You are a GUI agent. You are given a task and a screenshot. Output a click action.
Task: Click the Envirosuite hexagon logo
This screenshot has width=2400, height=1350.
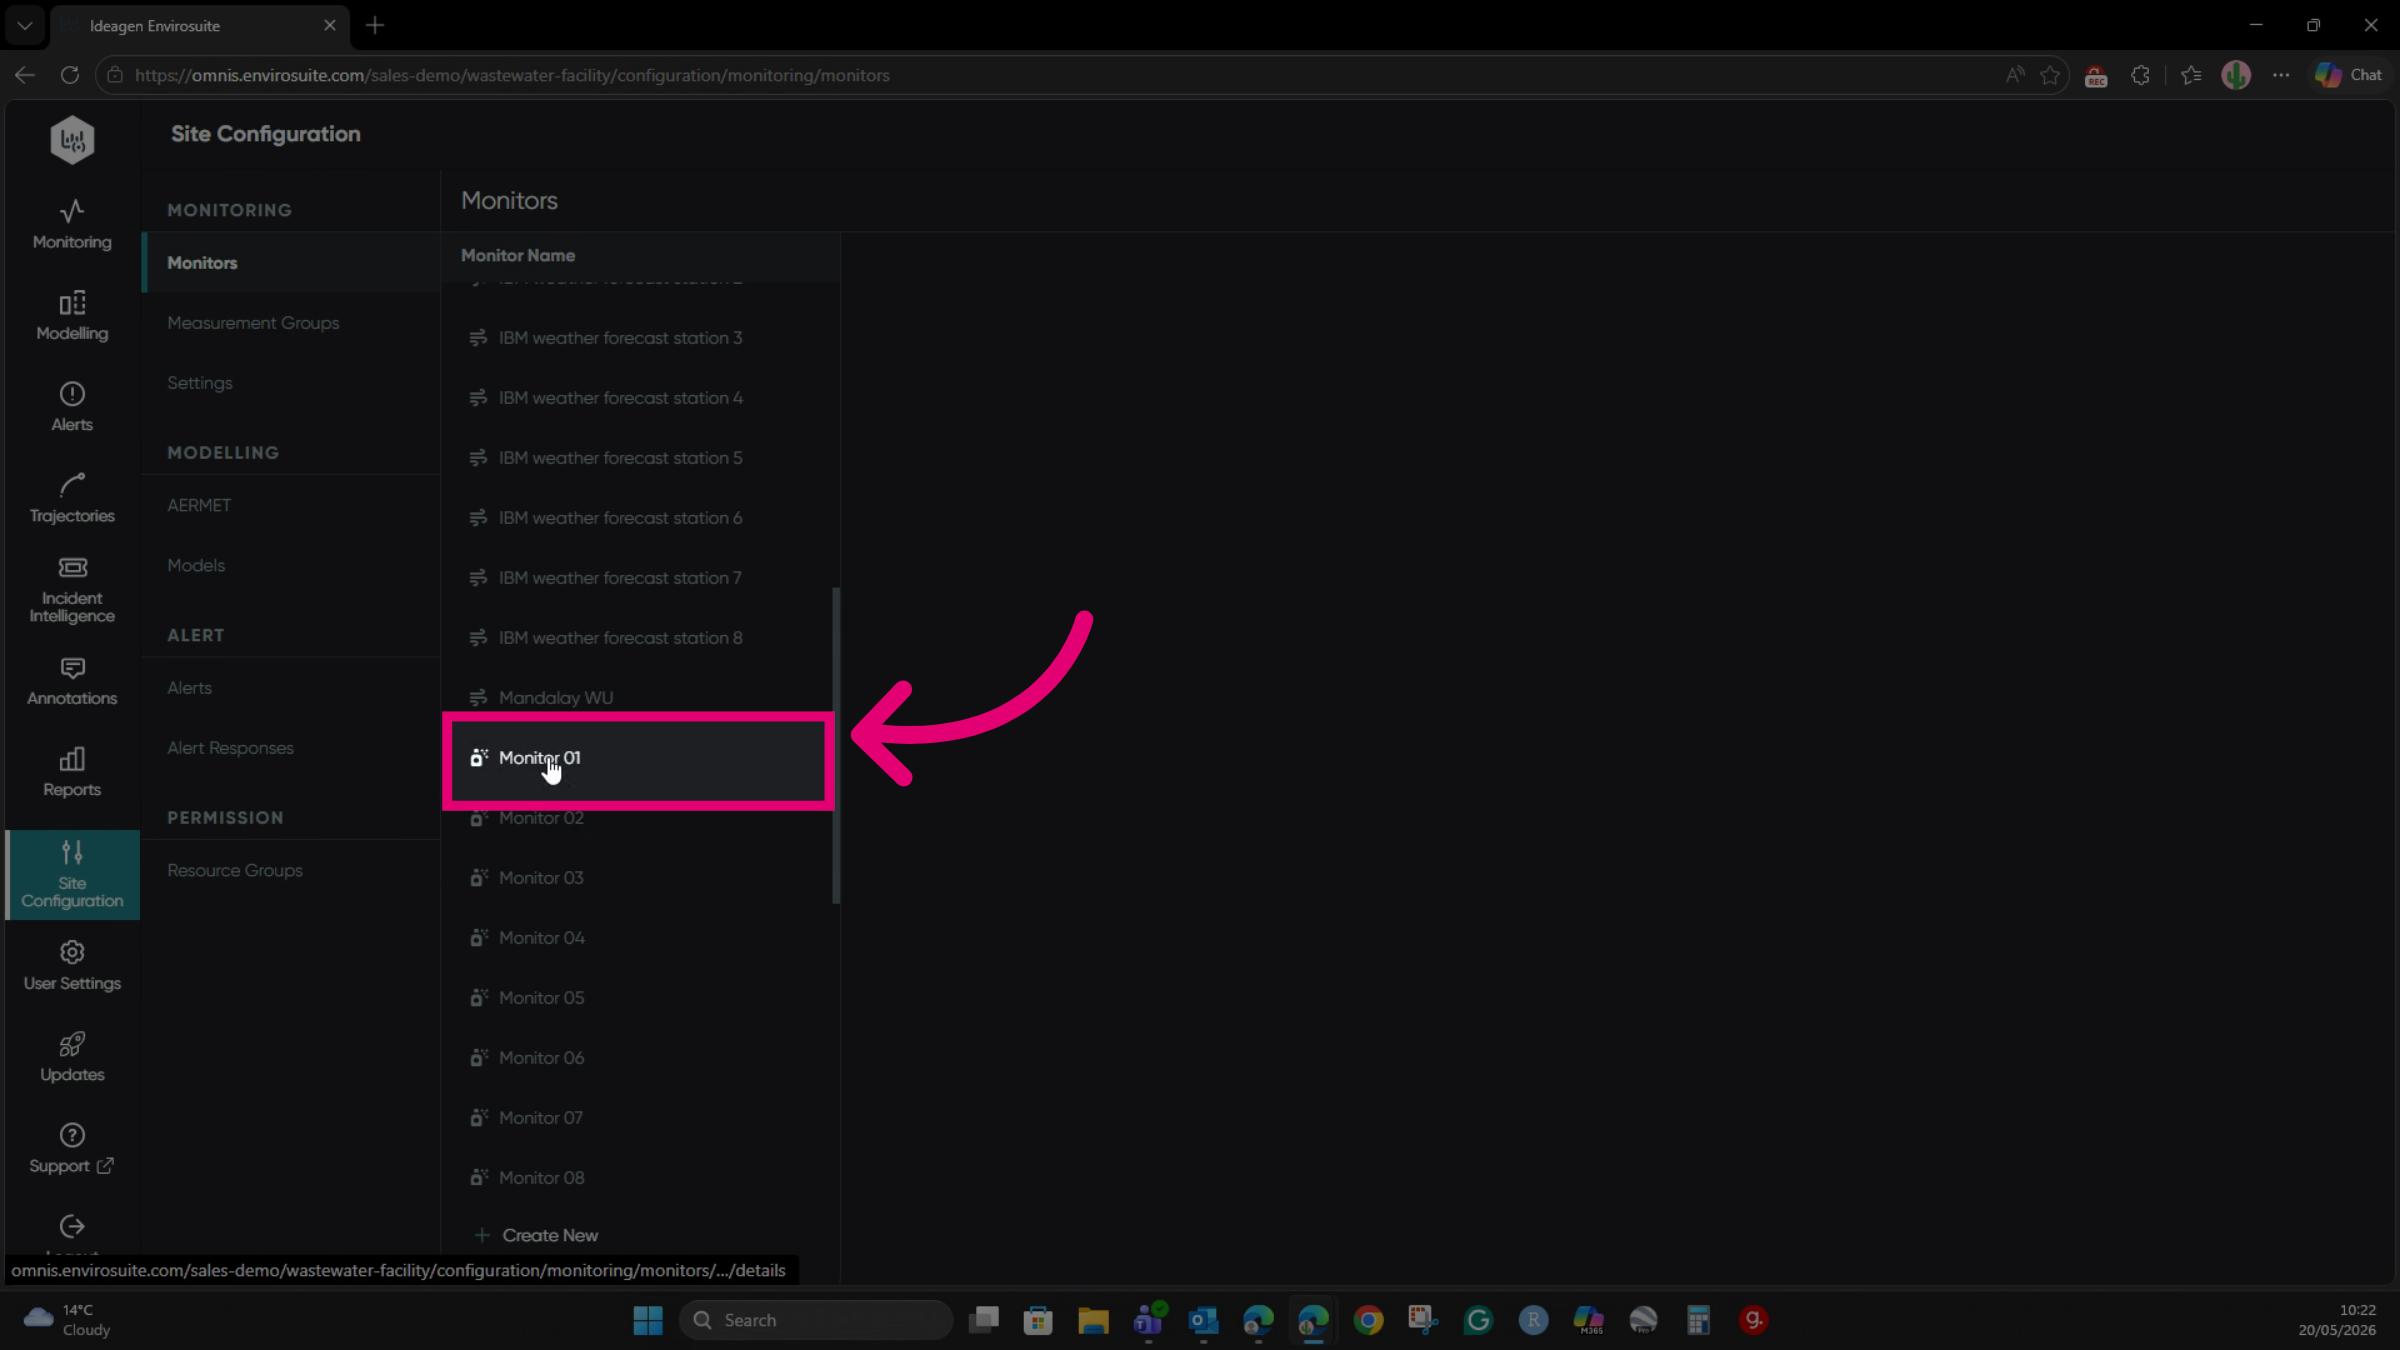(x=72, y=139)
